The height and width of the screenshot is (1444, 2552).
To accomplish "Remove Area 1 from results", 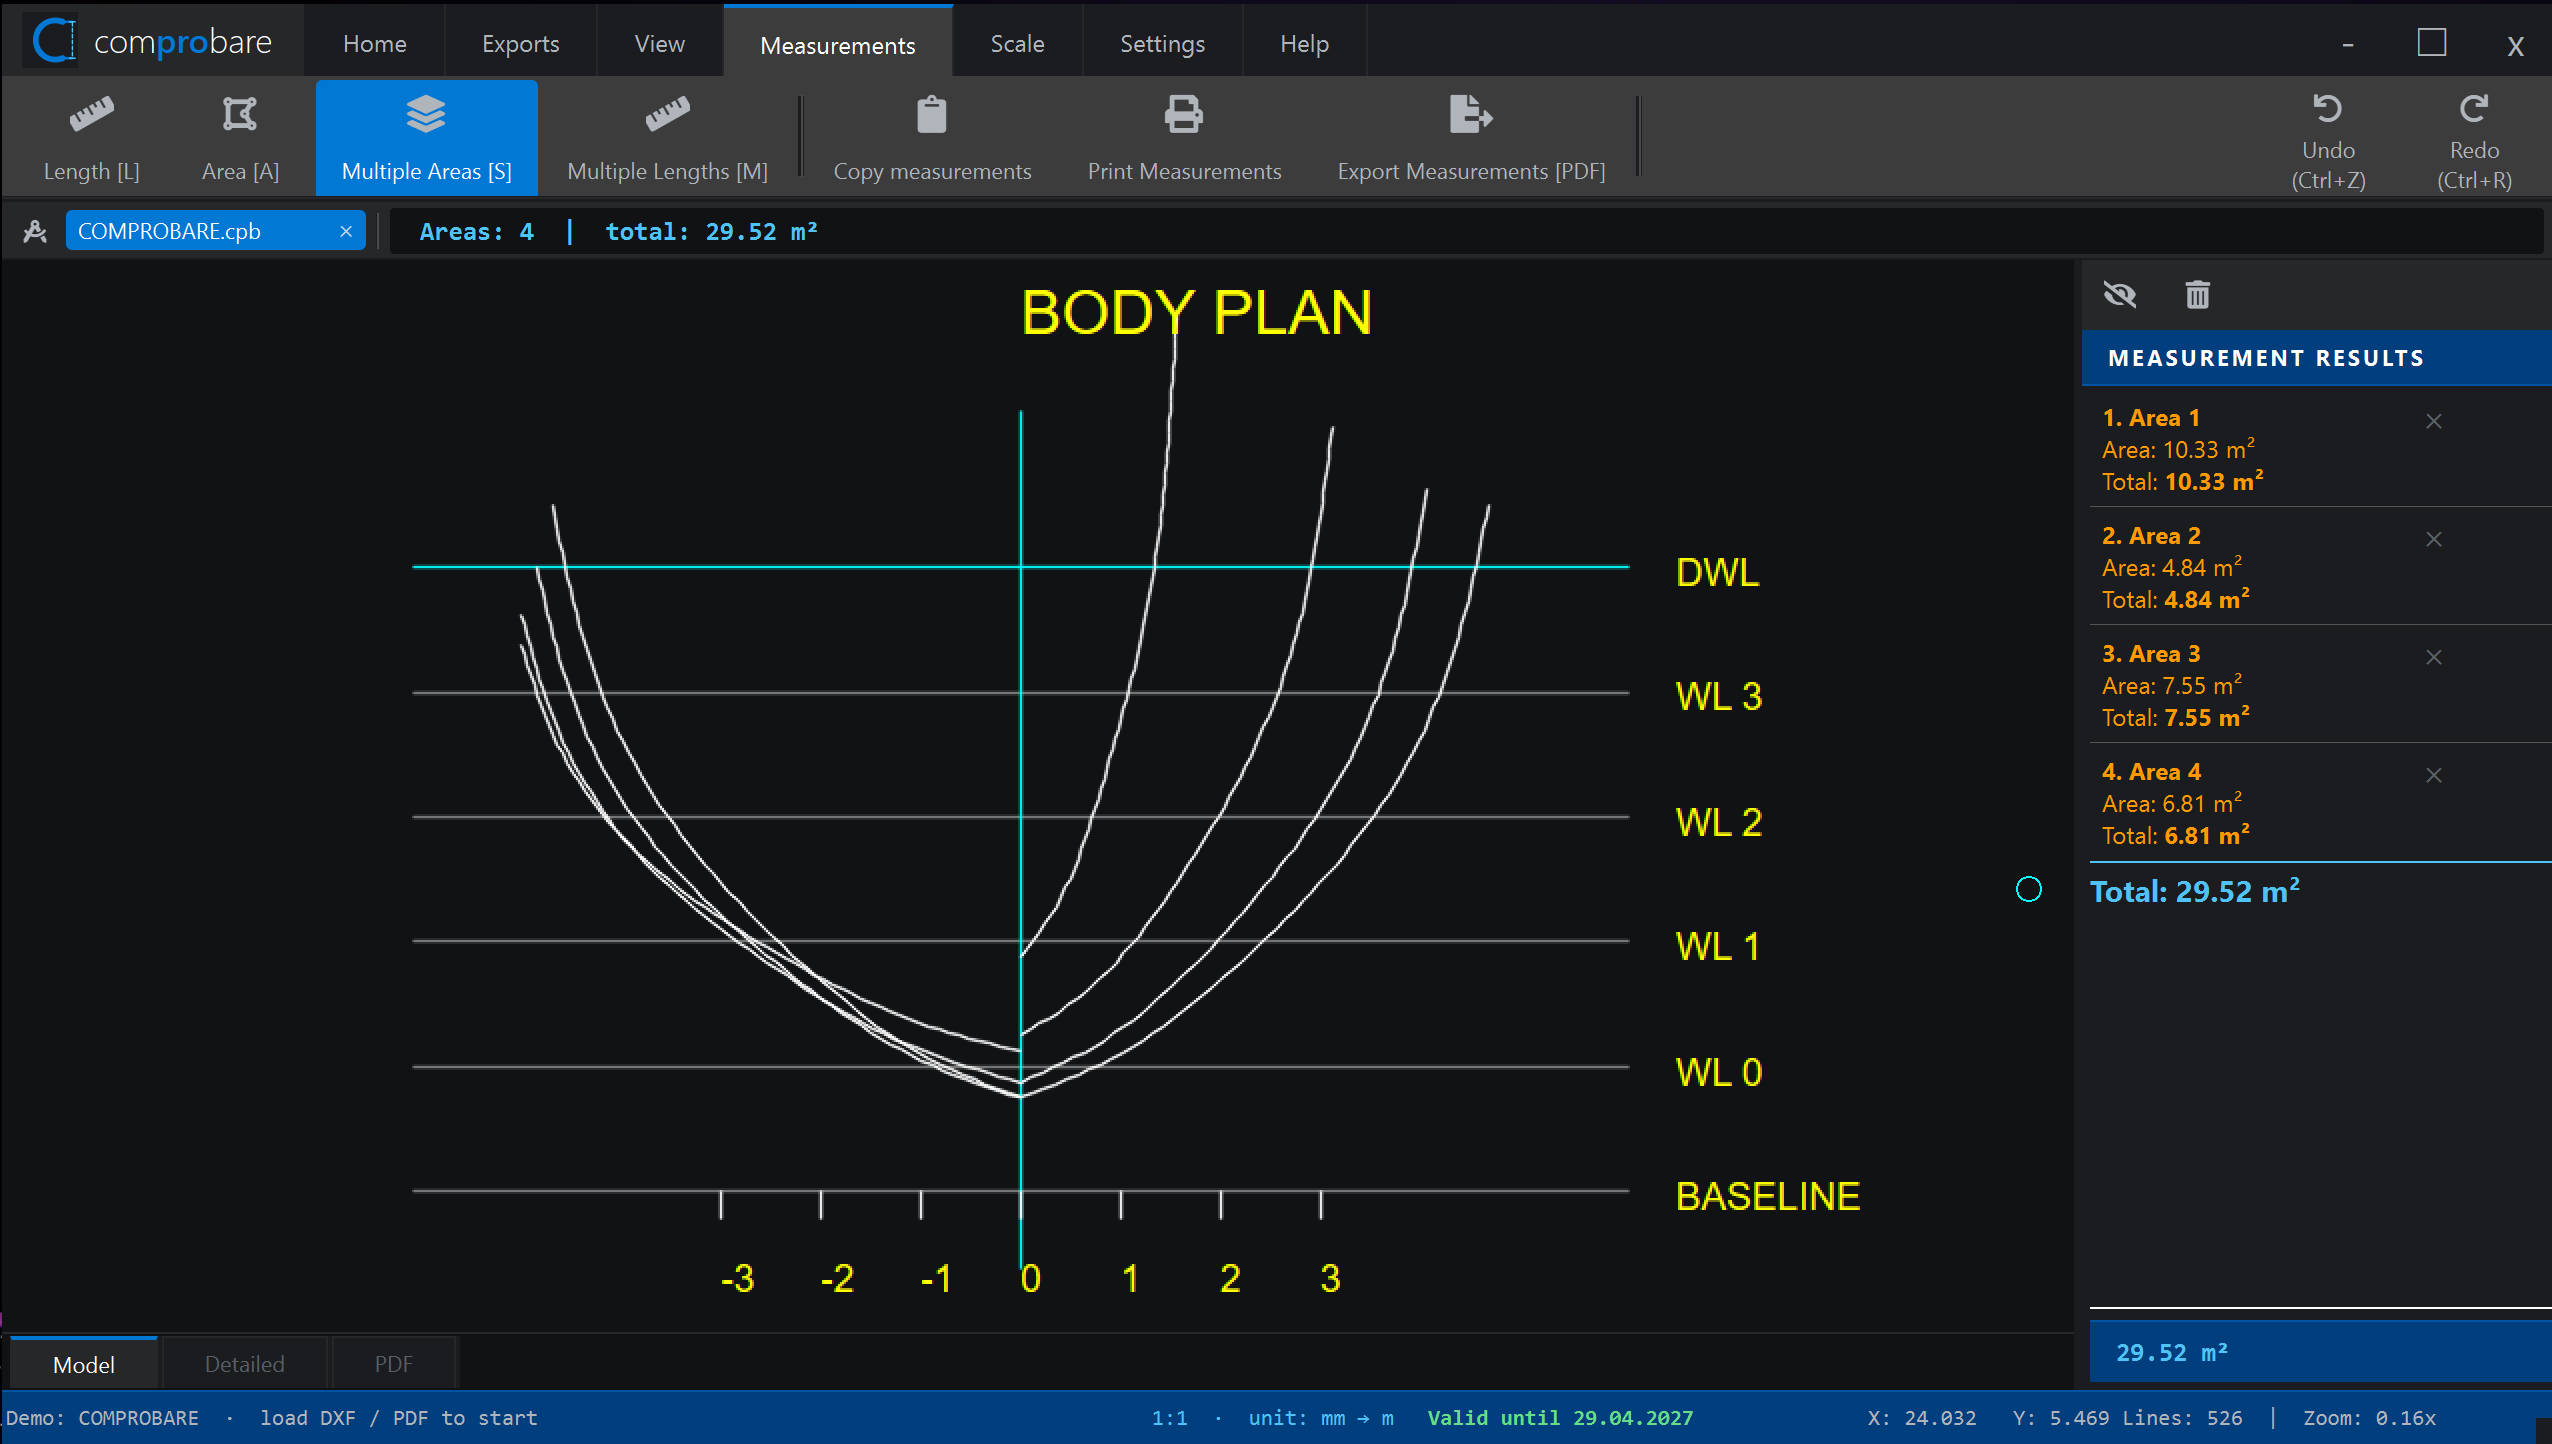I will coord(2434,421).
